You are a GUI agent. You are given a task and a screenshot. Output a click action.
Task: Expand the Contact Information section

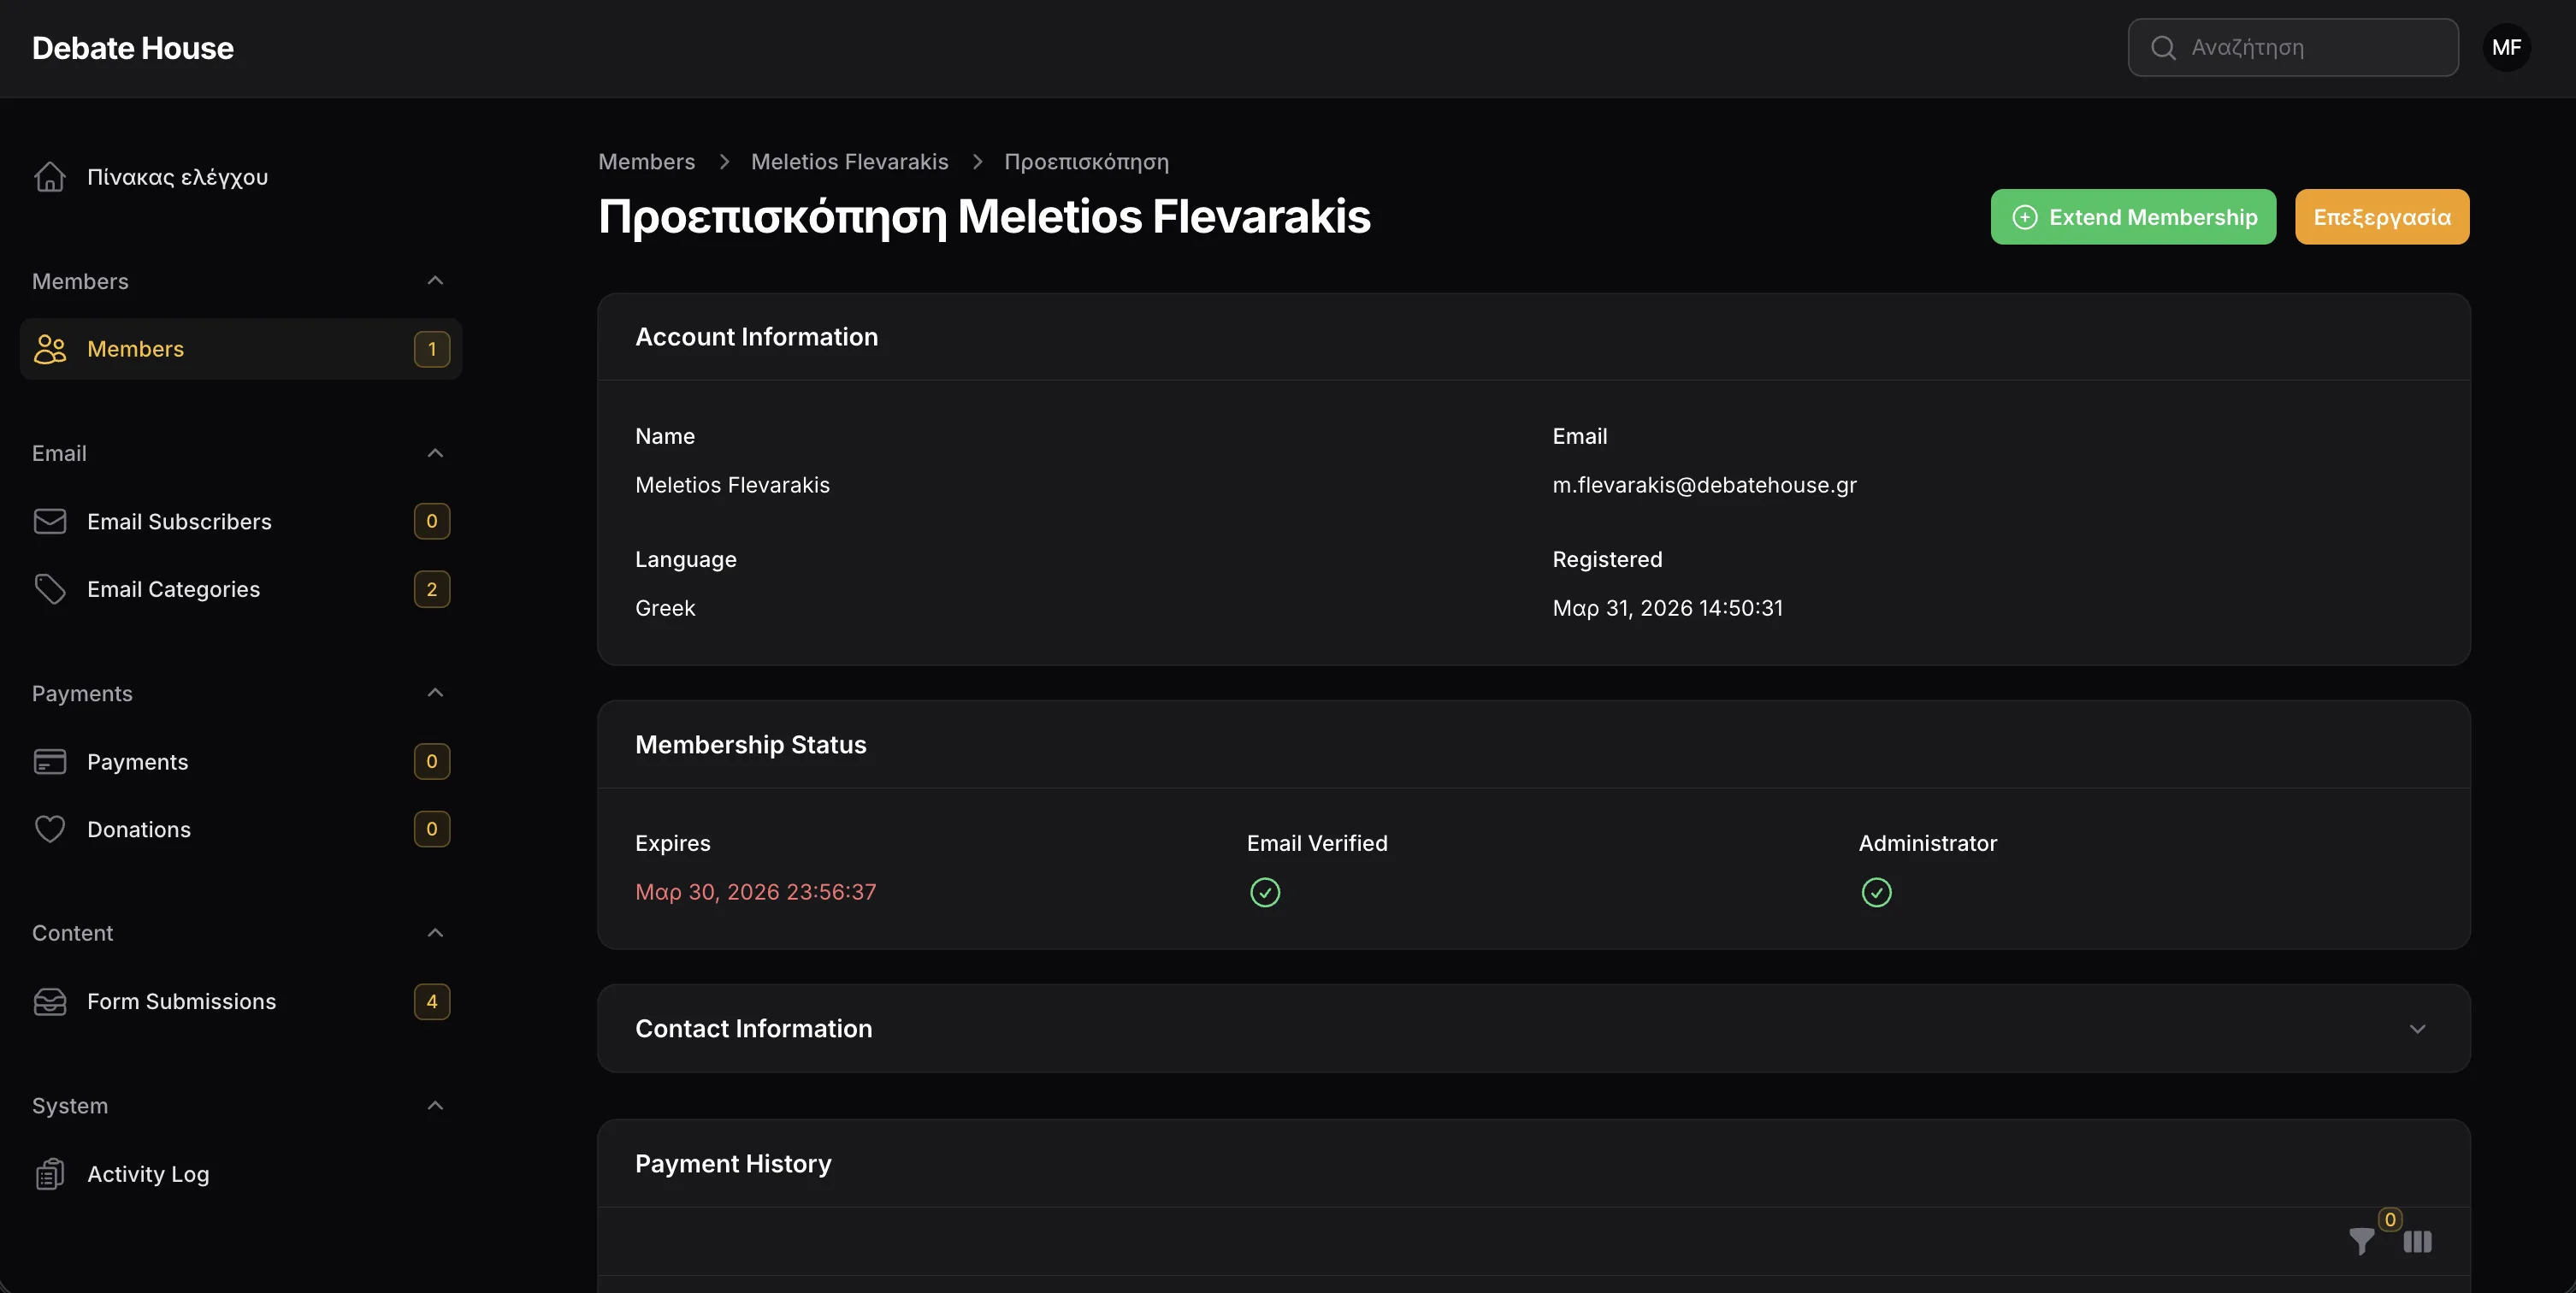2417,1029
